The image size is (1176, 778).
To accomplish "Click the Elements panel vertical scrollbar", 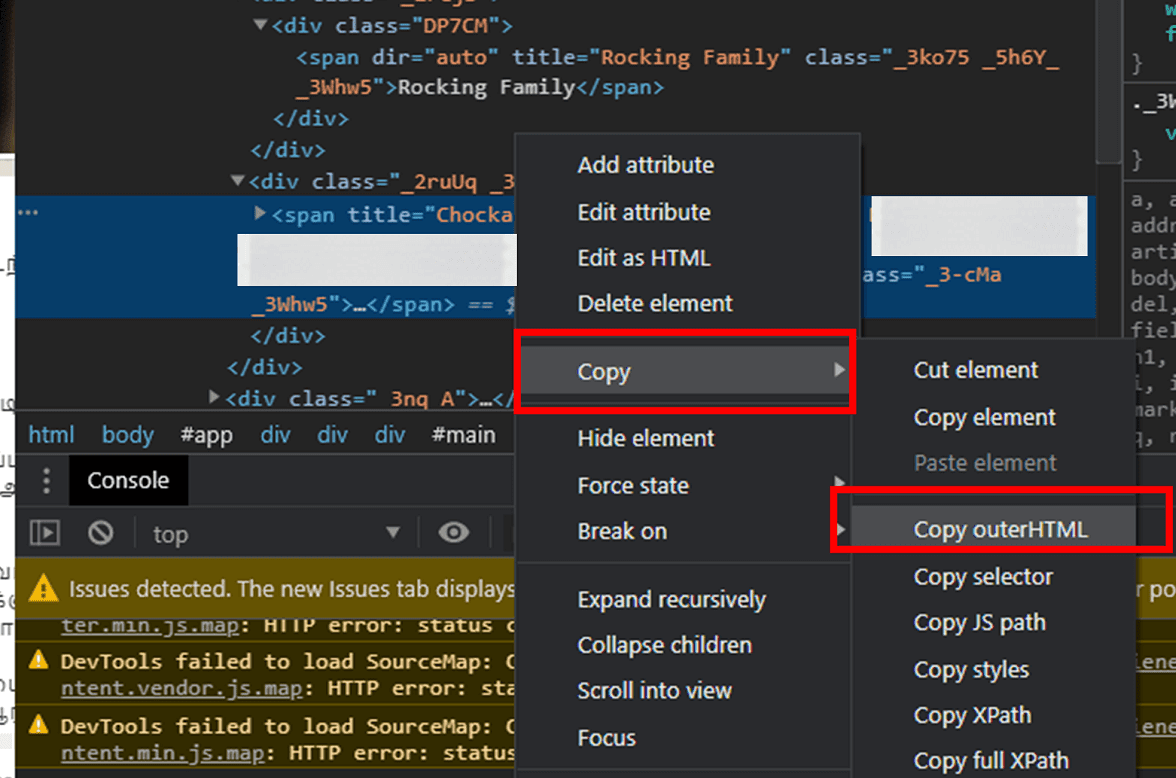I will pos(1108,81).
